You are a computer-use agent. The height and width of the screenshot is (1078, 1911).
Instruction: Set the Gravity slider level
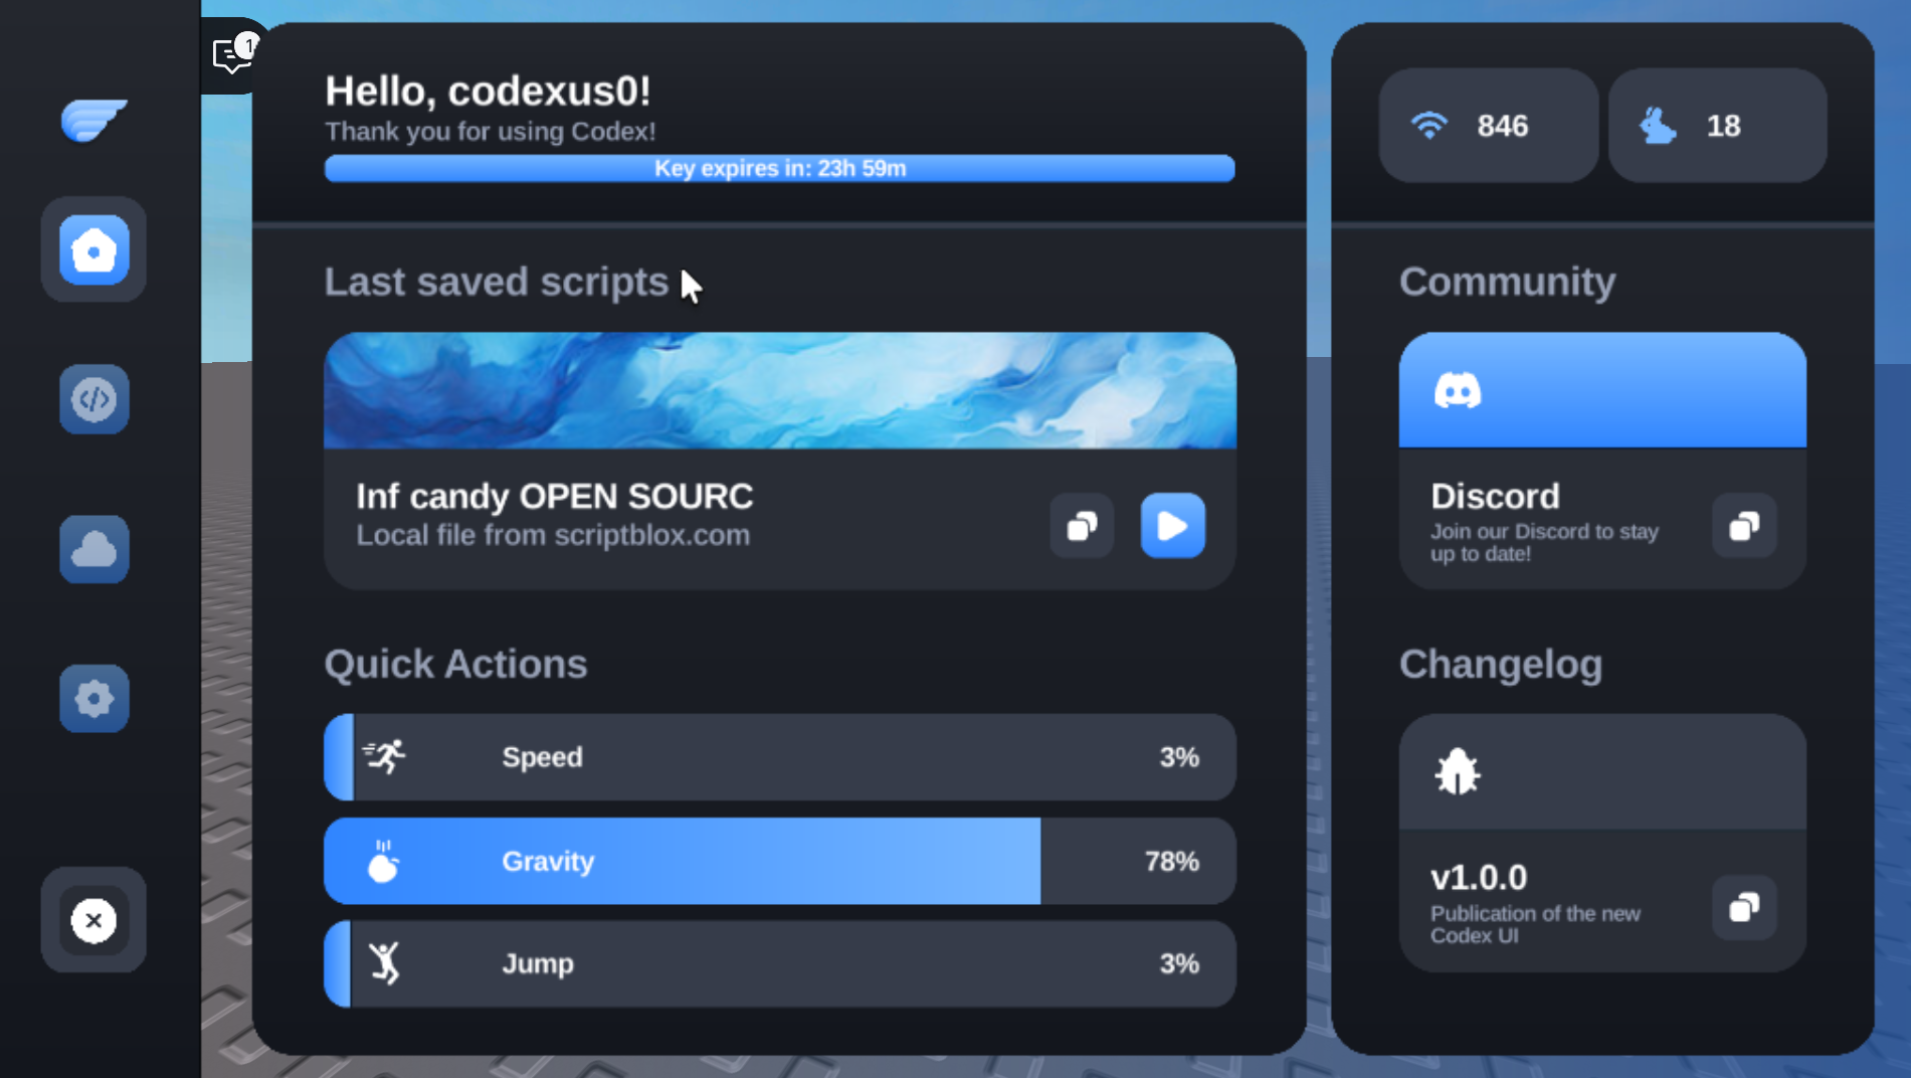click(x=780, y=861)
